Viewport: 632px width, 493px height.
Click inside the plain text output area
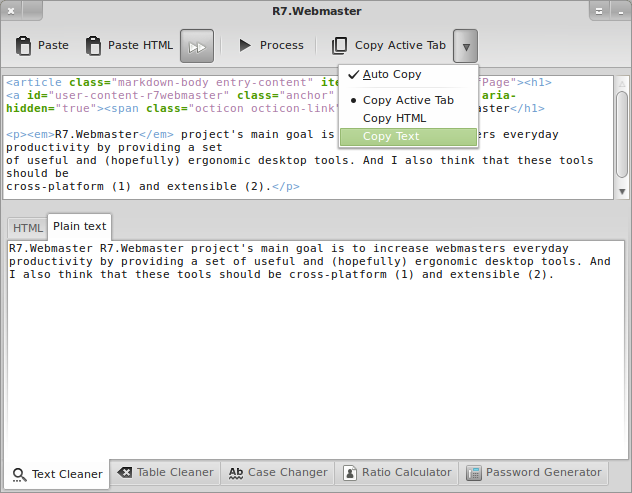pyautogui.click(x=316, y=350)
